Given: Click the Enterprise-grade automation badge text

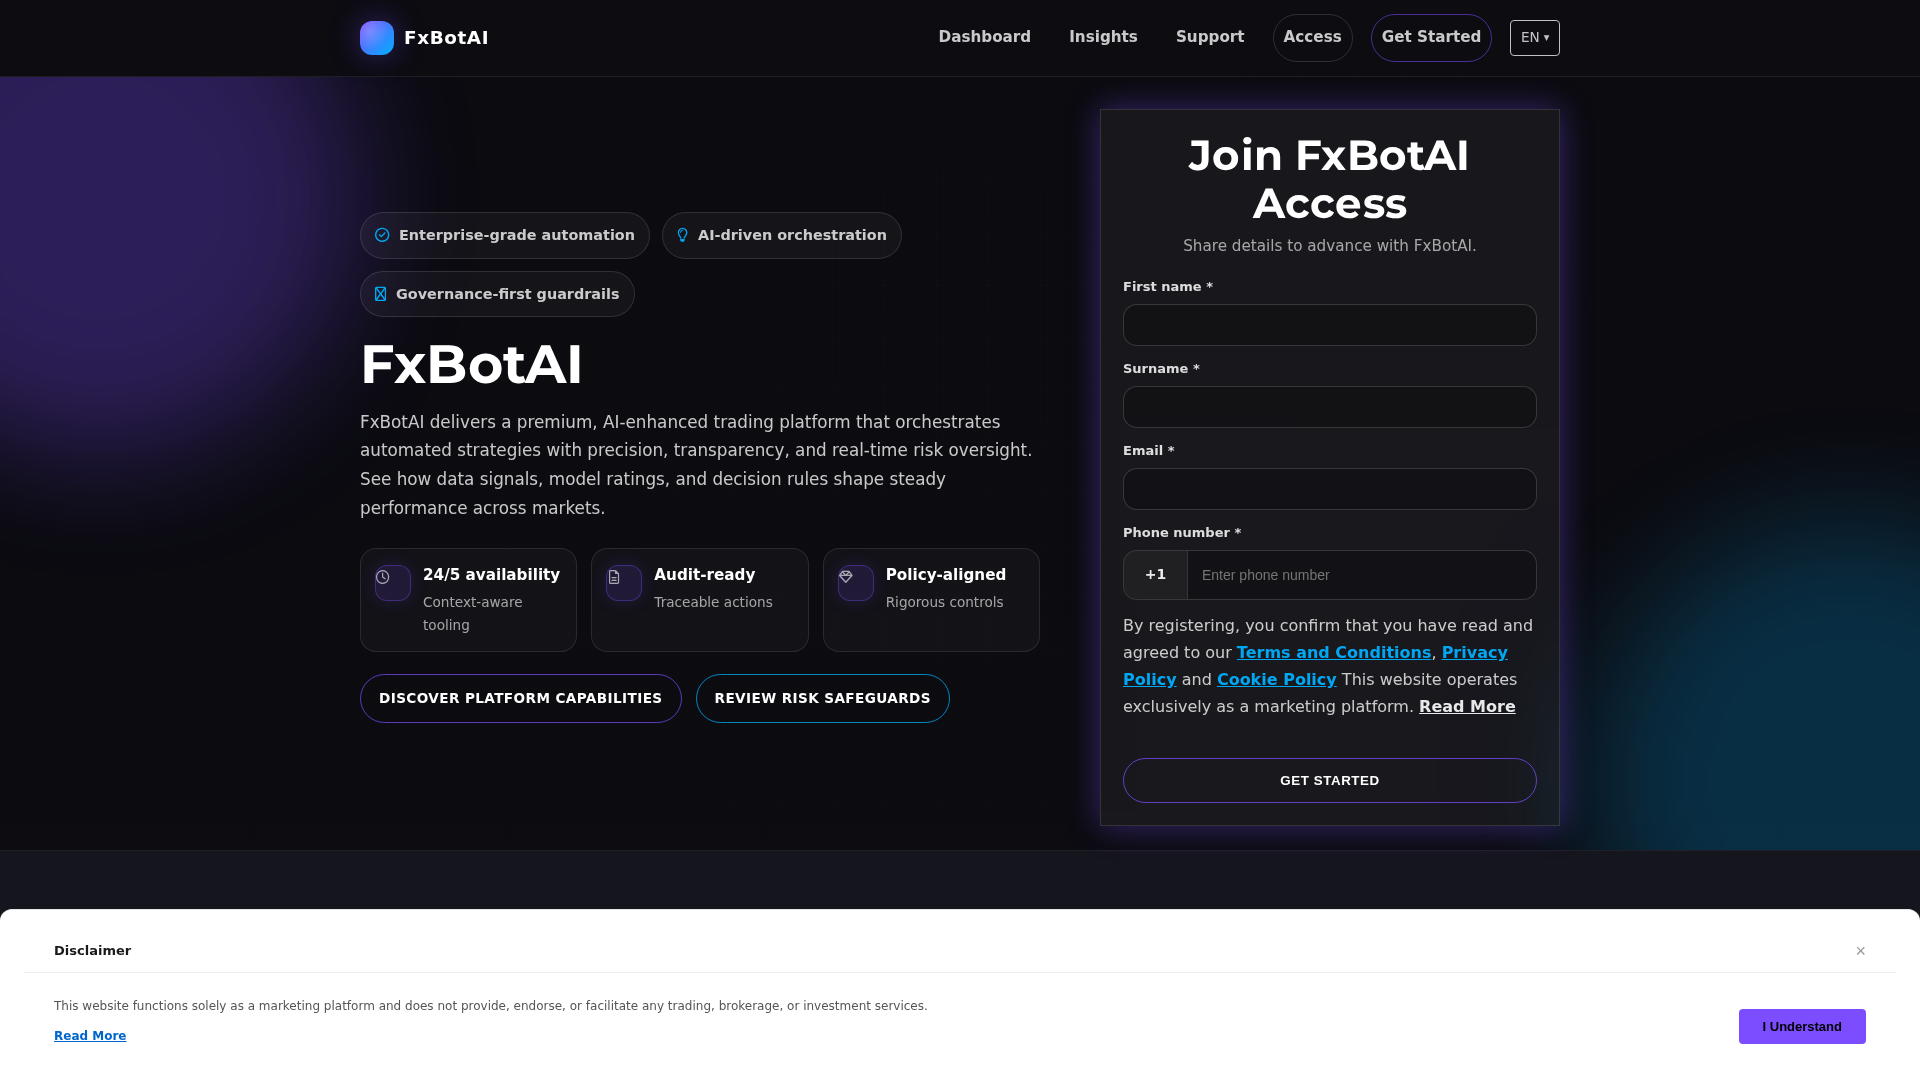Looking at the screenshot, I should (516, 235).
